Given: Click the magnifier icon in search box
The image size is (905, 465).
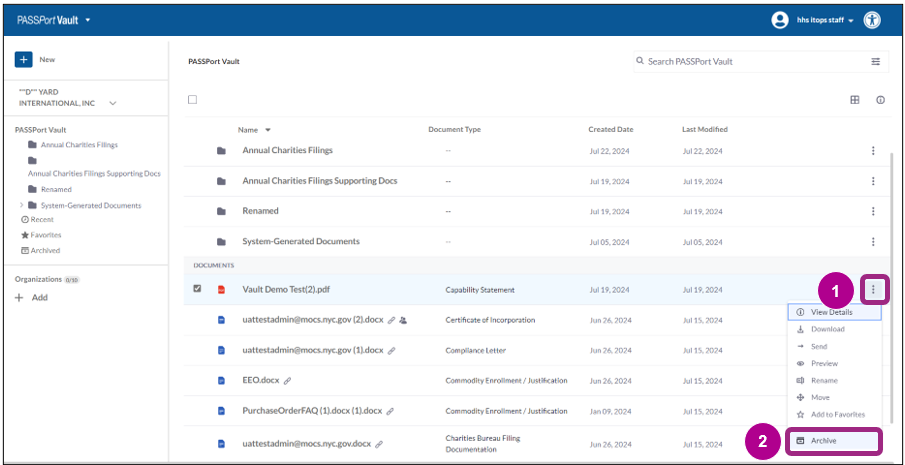Looking at the screenshot, I should tap(640, 61).
